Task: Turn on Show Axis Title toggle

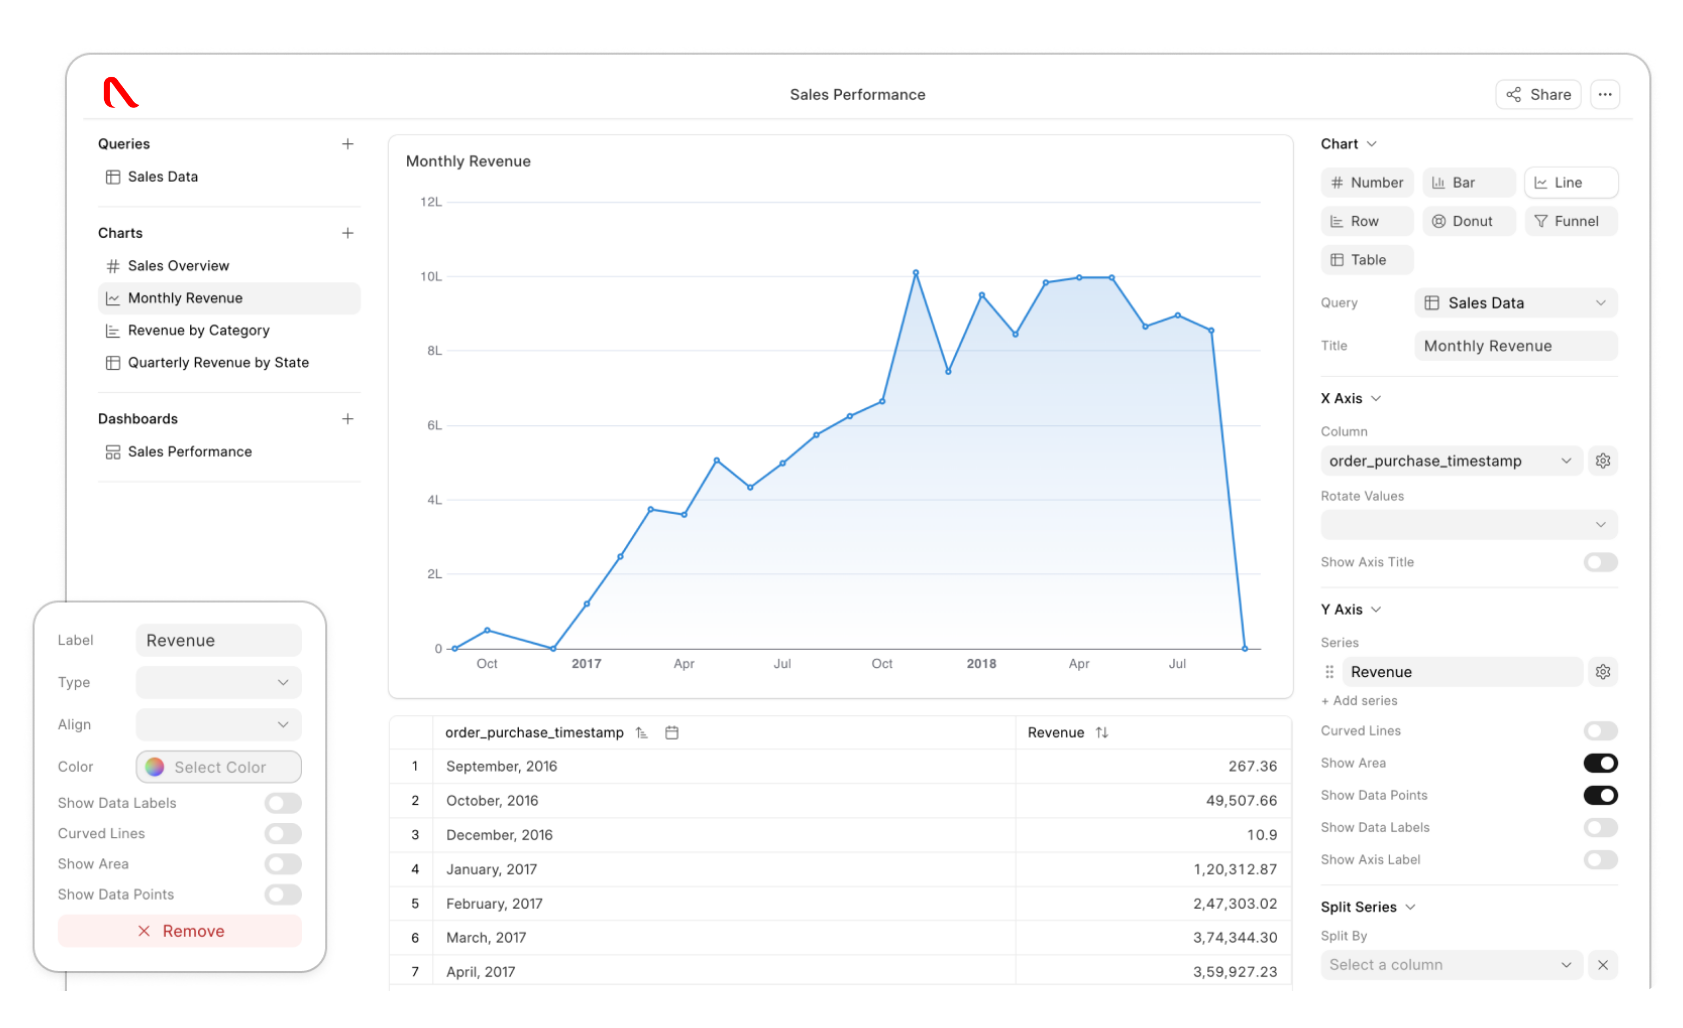Action: [1600, 562]
